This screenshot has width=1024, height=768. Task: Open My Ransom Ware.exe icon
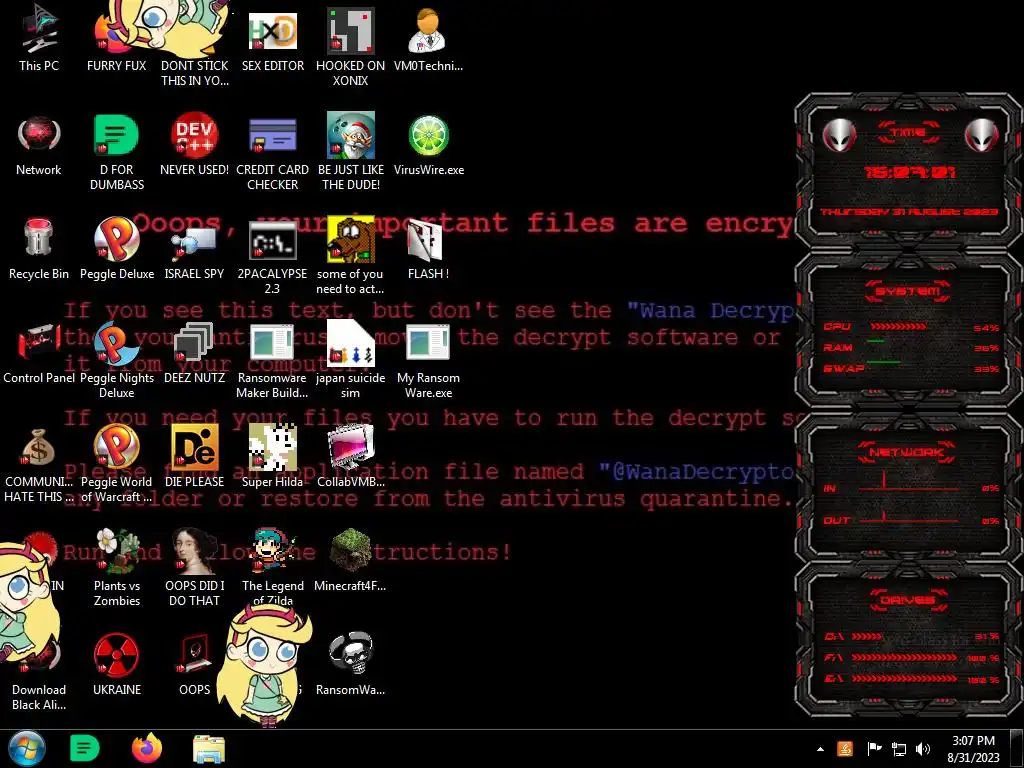click(428, 359)
